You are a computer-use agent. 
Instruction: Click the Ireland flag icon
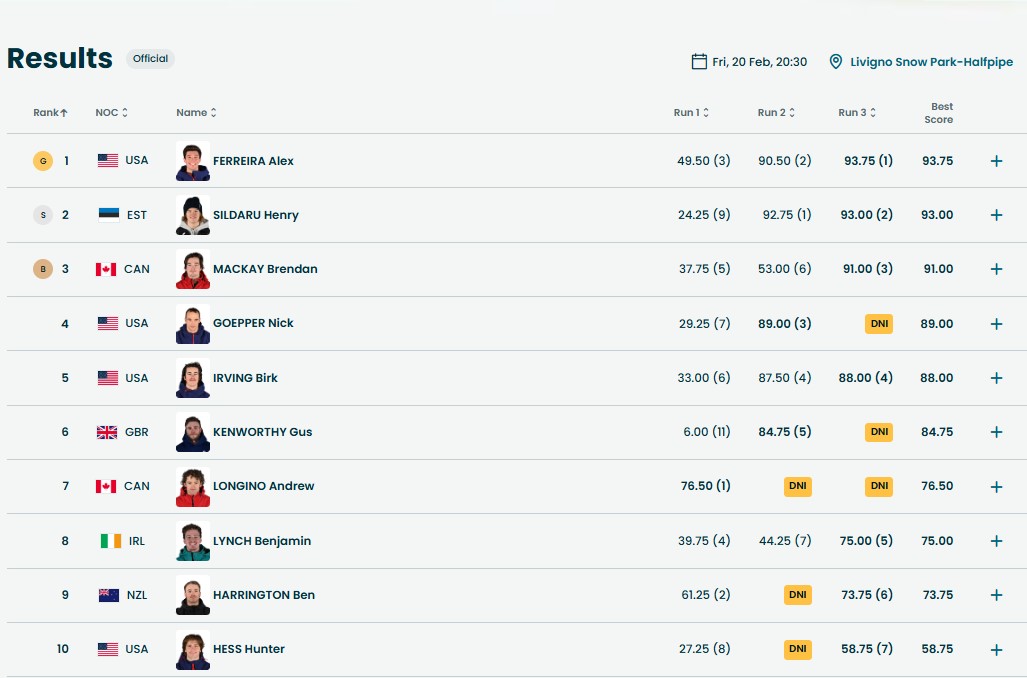click(110, 541)
